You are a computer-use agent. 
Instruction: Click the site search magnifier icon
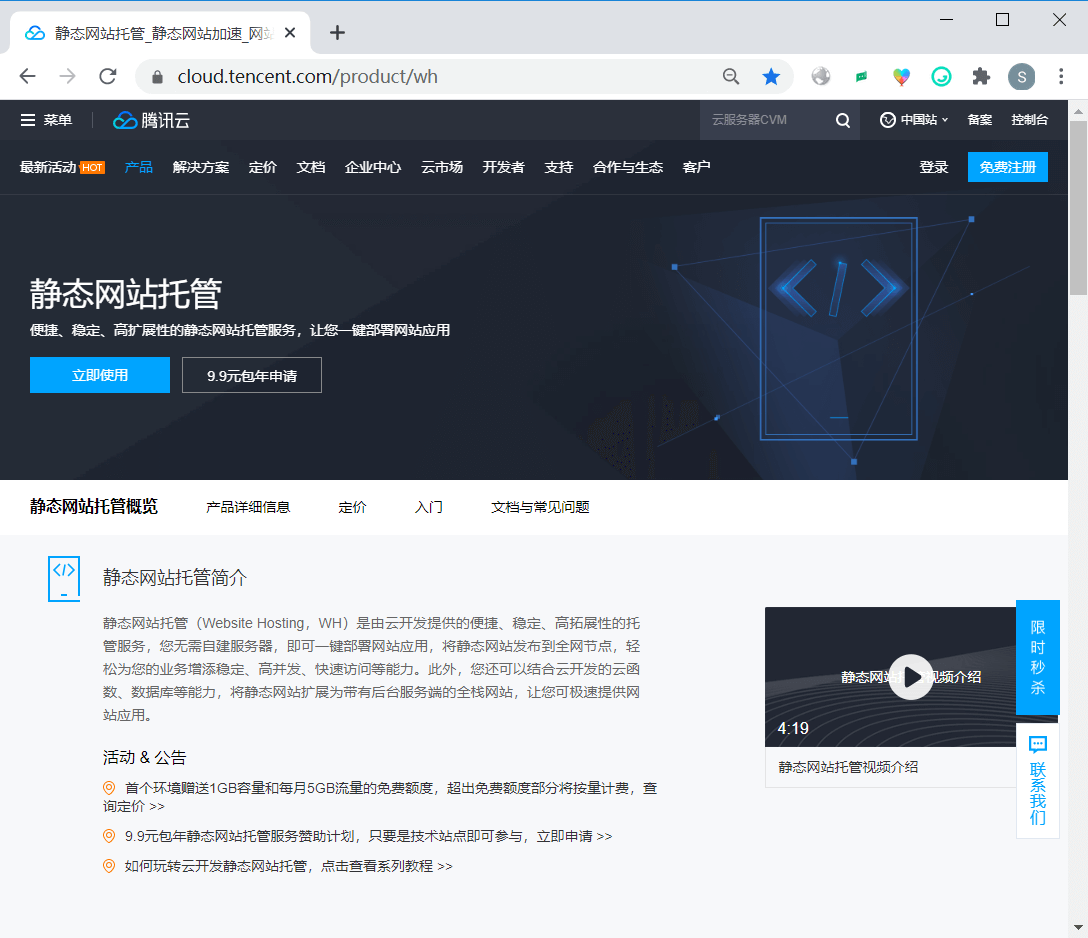tap(842, 120)
